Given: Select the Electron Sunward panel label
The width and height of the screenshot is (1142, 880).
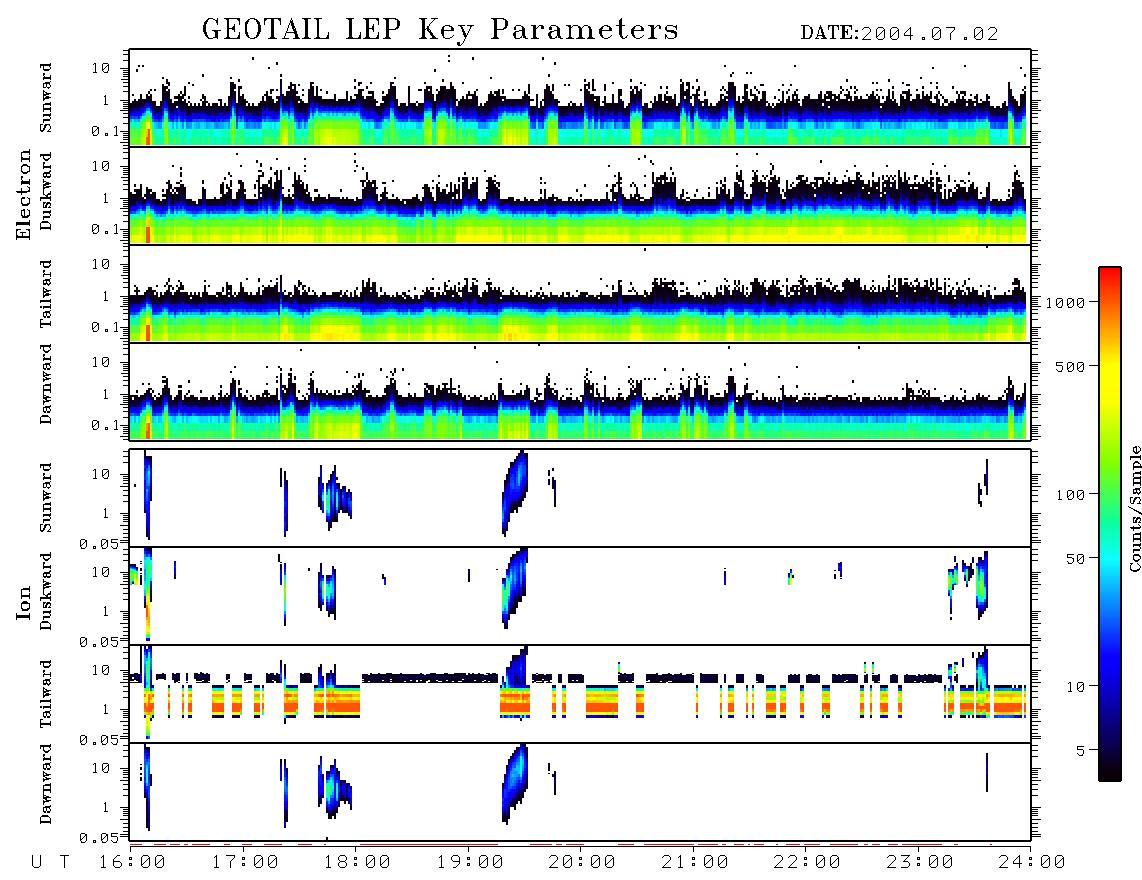Looking at the screenshot, I should 46,98.
